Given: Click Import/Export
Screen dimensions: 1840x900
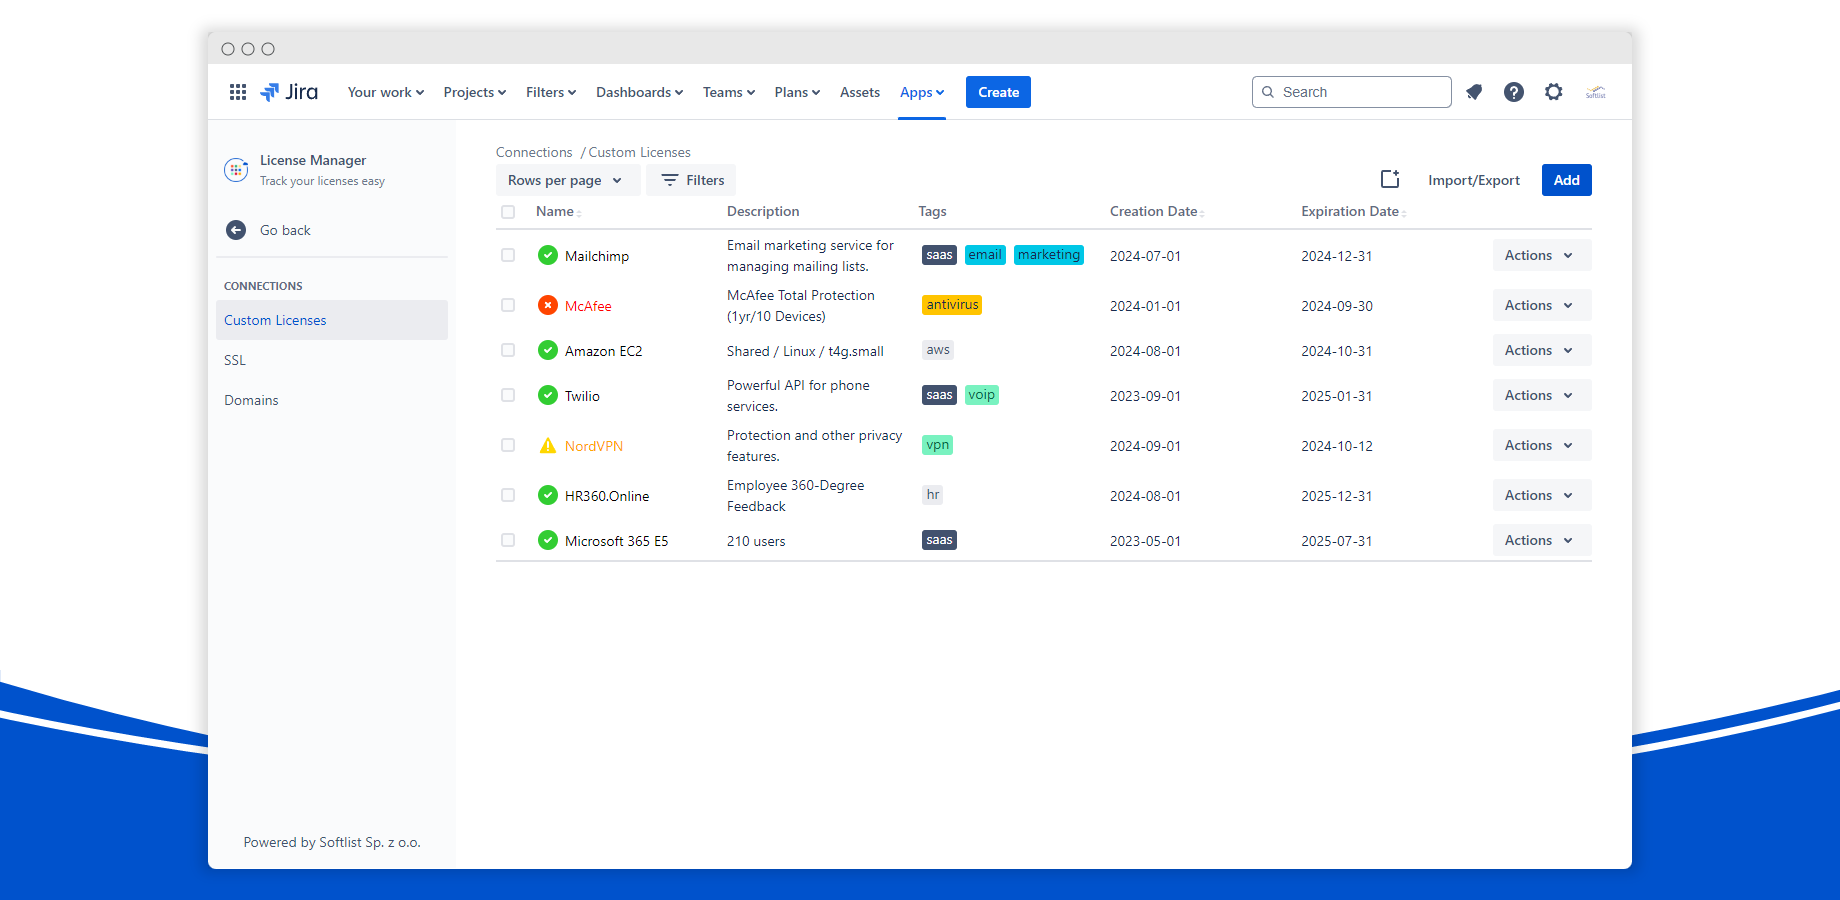Looking at the screenshot, I should pyautogui.click(x=1474, y=180).
